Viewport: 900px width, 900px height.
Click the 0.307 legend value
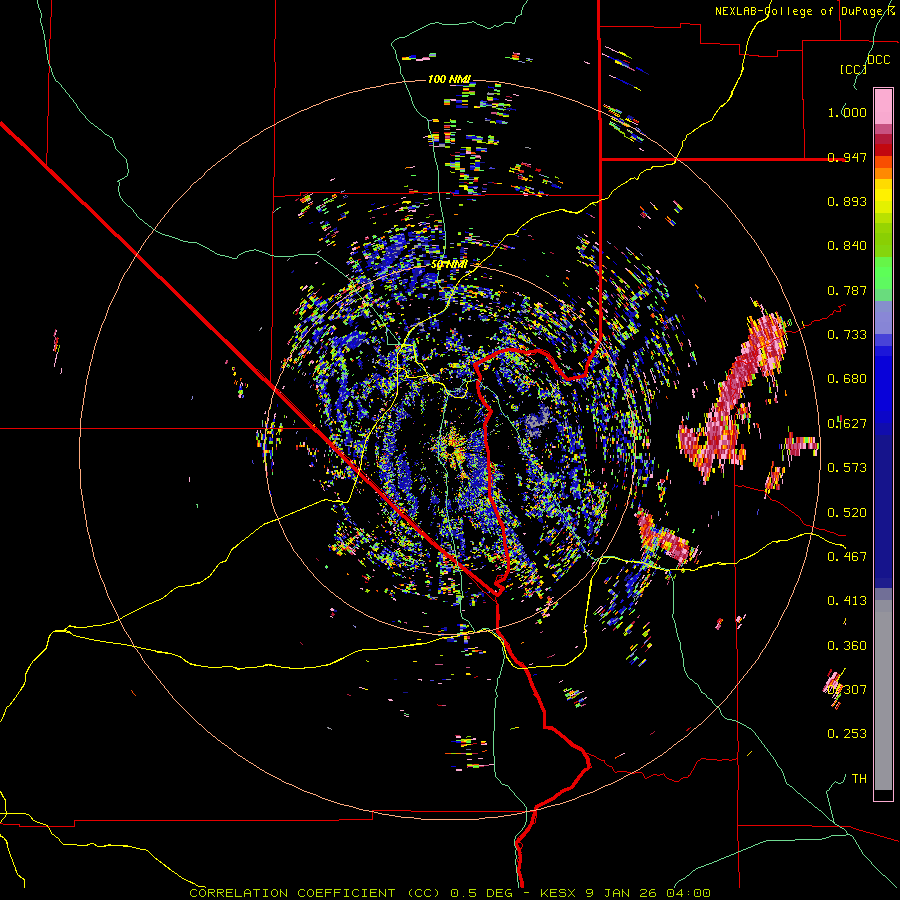(847, 689)
